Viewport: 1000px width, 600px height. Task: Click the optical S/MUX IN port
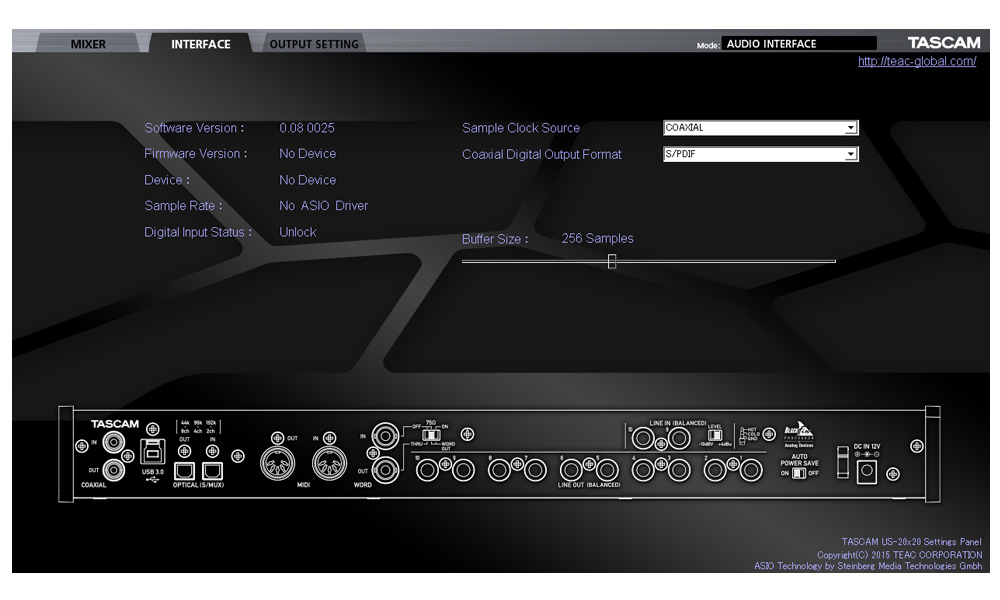(x=212, y=471)
